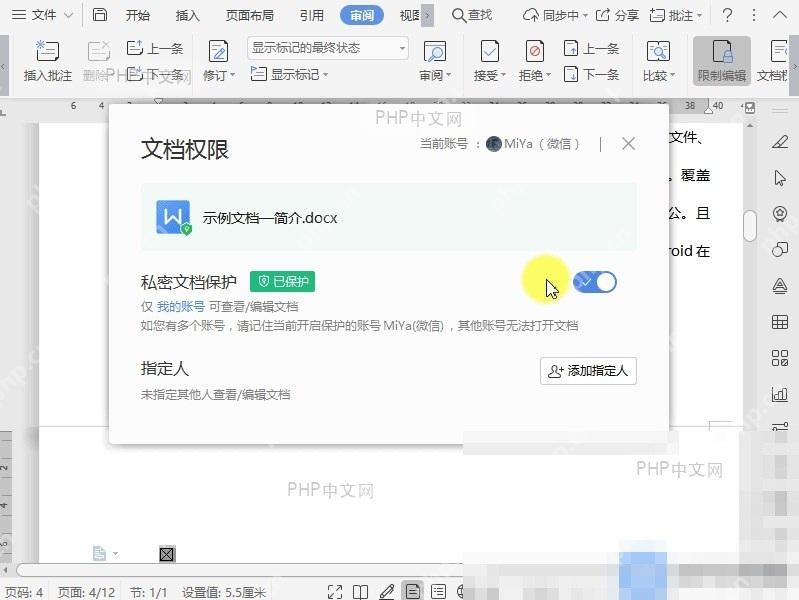Click the horizontal scrollbar track

click(x=239, y=570)
